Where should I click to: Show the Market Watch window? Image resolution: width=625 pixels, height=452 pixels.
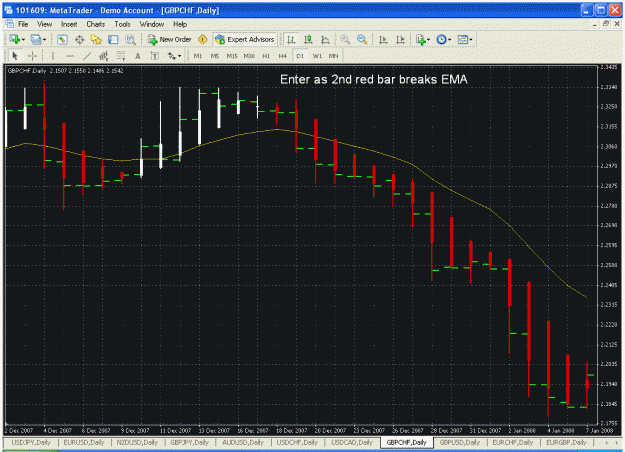point(62,39)
